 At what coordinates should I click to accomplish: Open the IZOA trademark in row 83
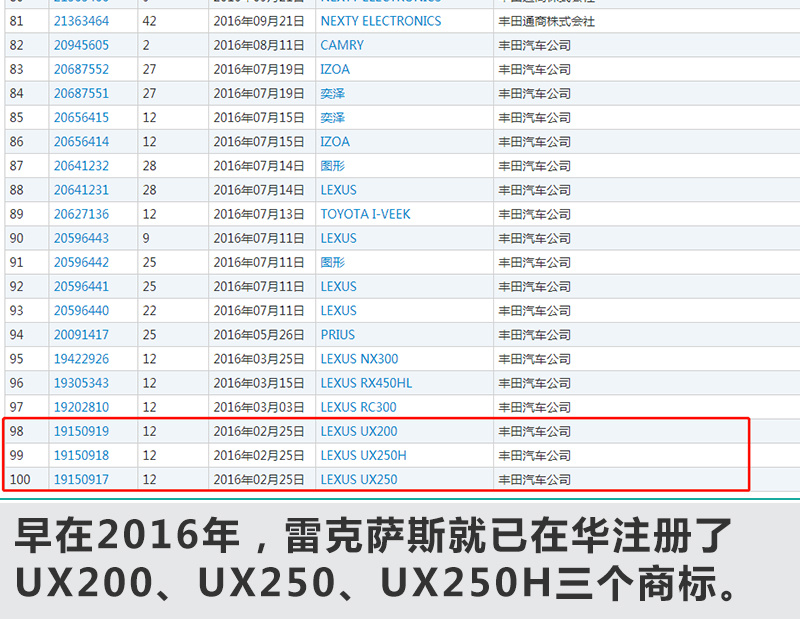[335, 69]
